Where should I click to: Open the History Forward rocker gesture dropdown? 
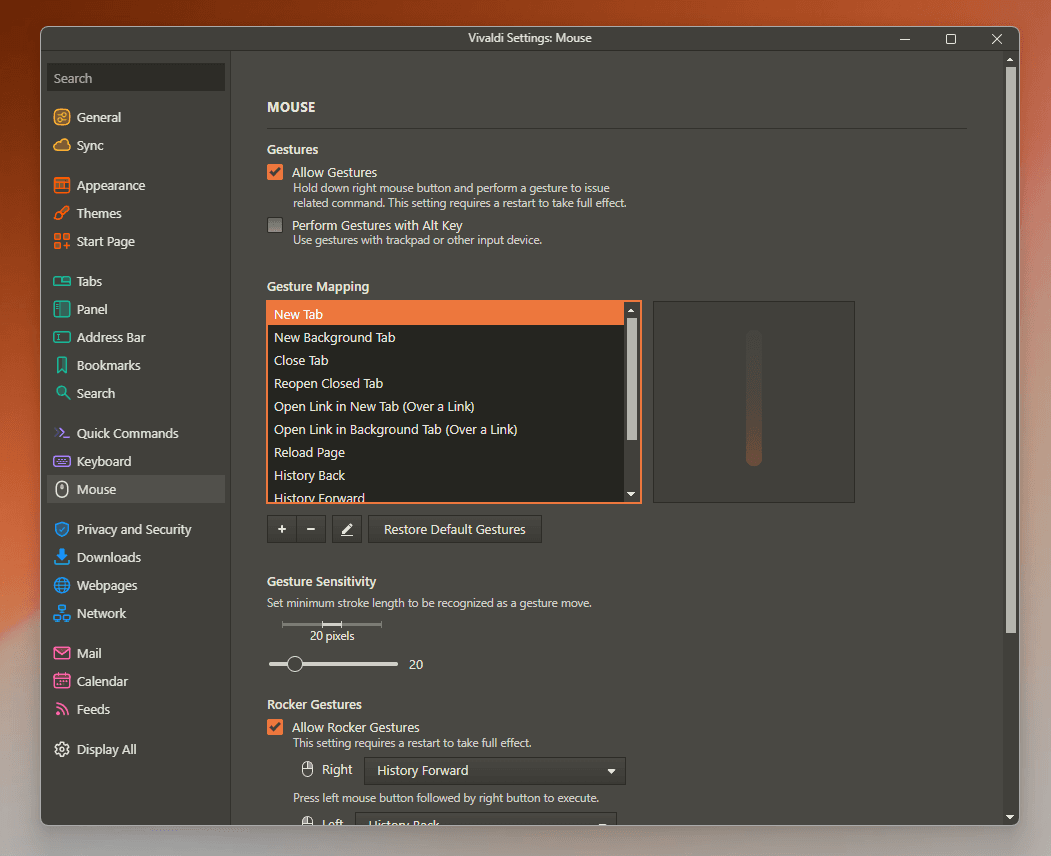[494, 770]
